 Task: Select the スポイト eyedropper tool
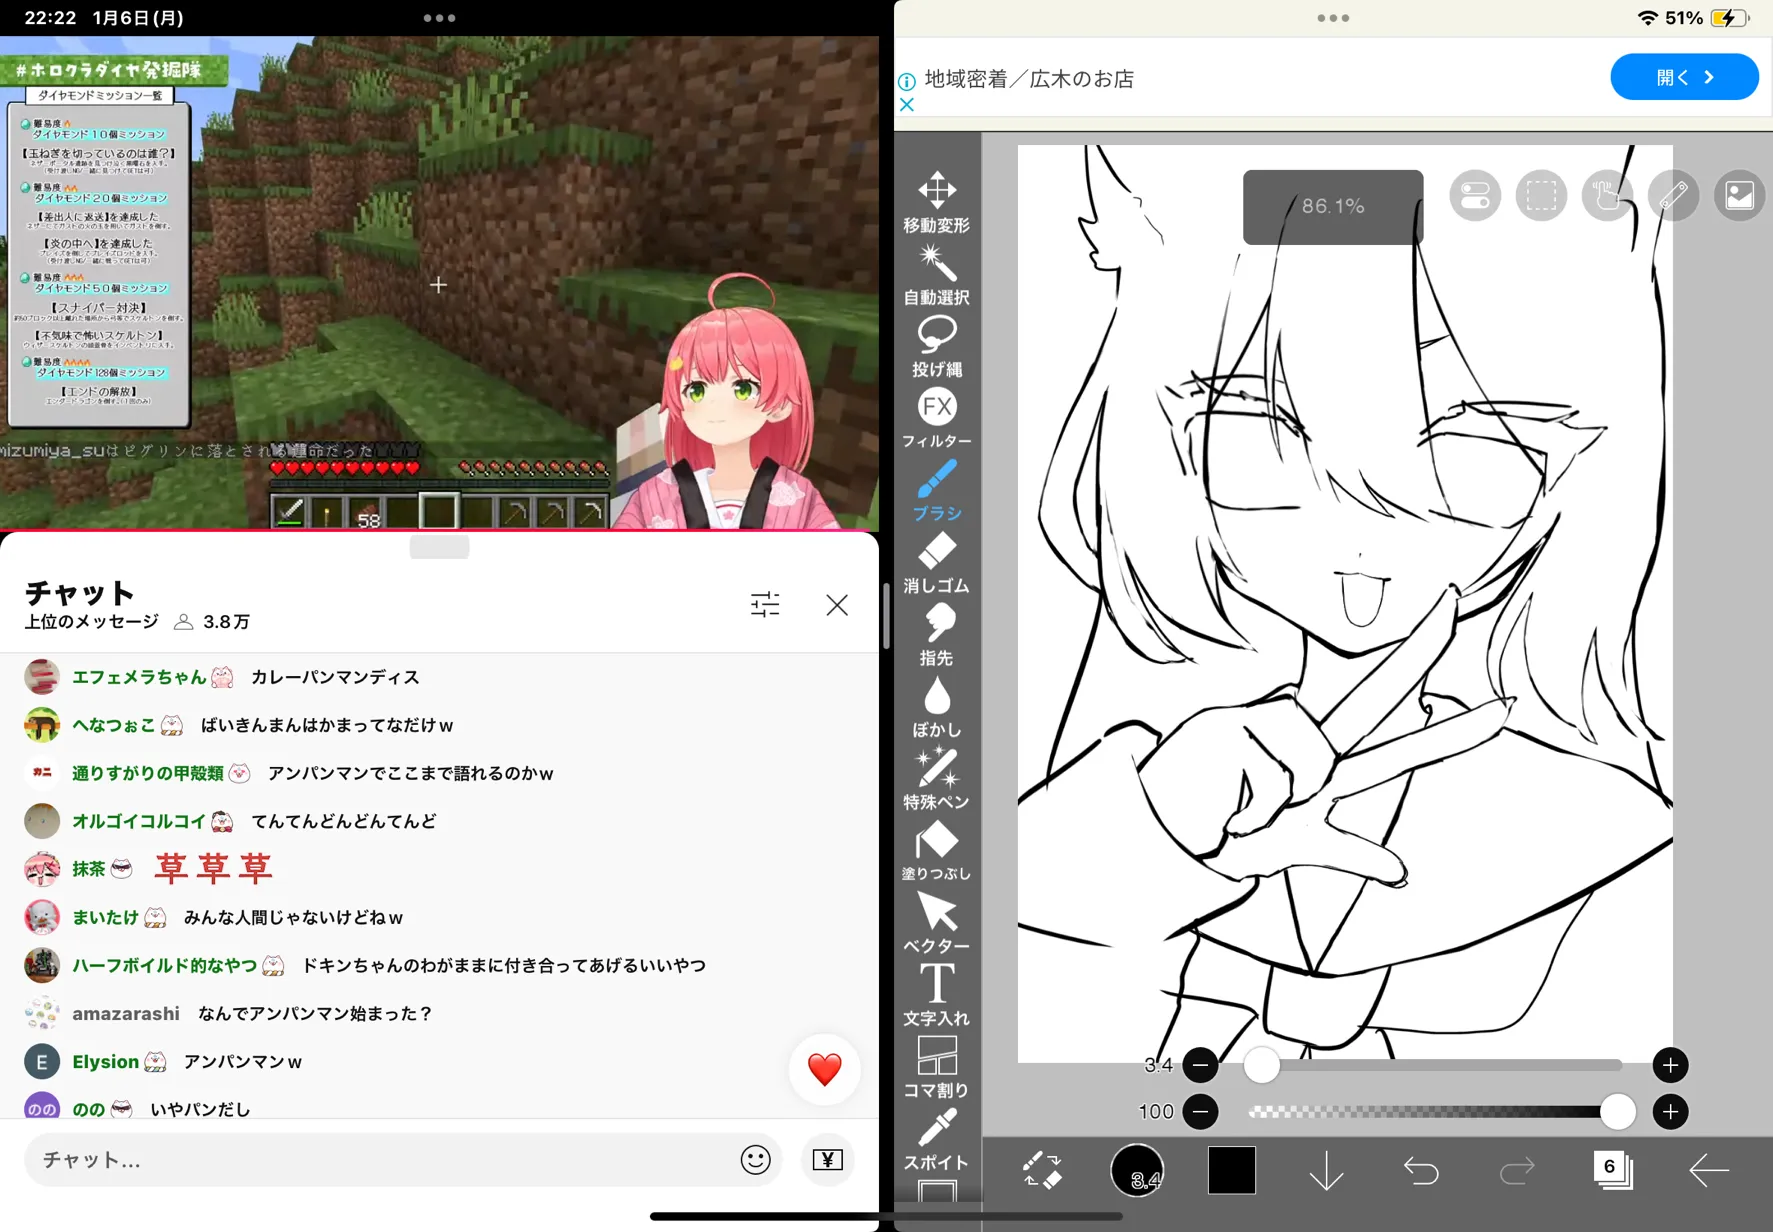pyautogui.click(x=936, y=1138)
